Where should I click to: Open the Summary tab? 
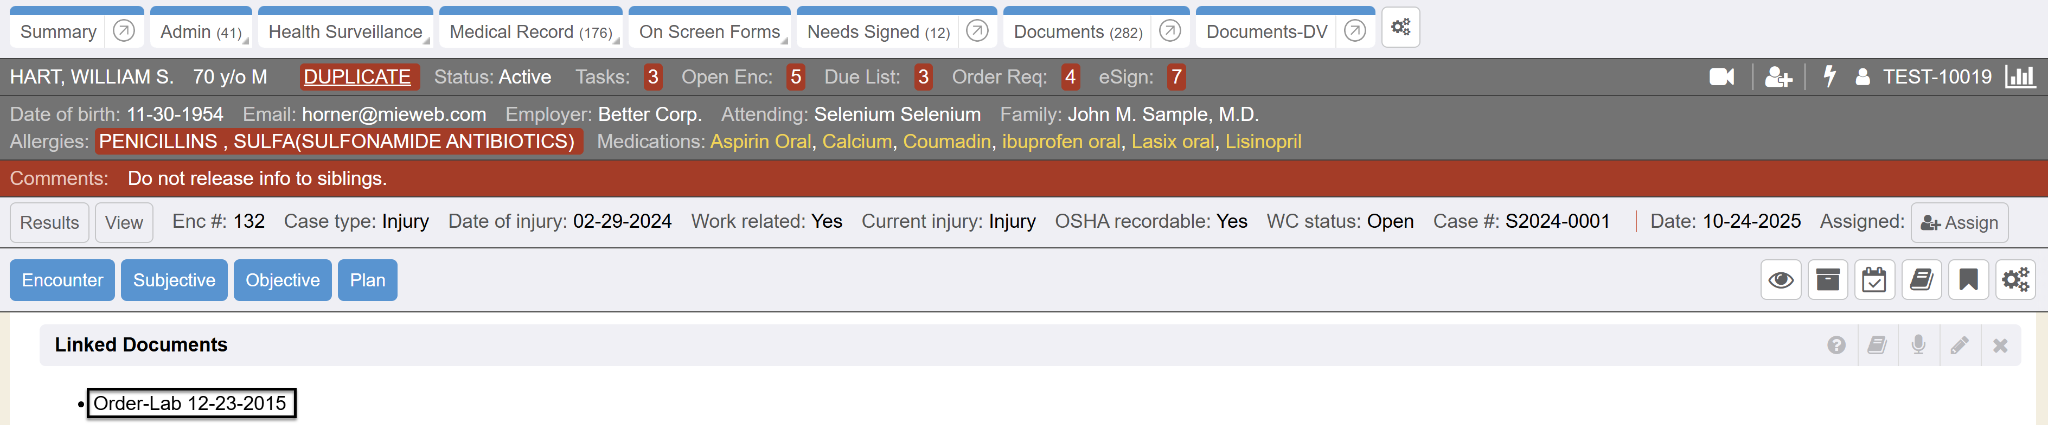click(x=58, y=32)
